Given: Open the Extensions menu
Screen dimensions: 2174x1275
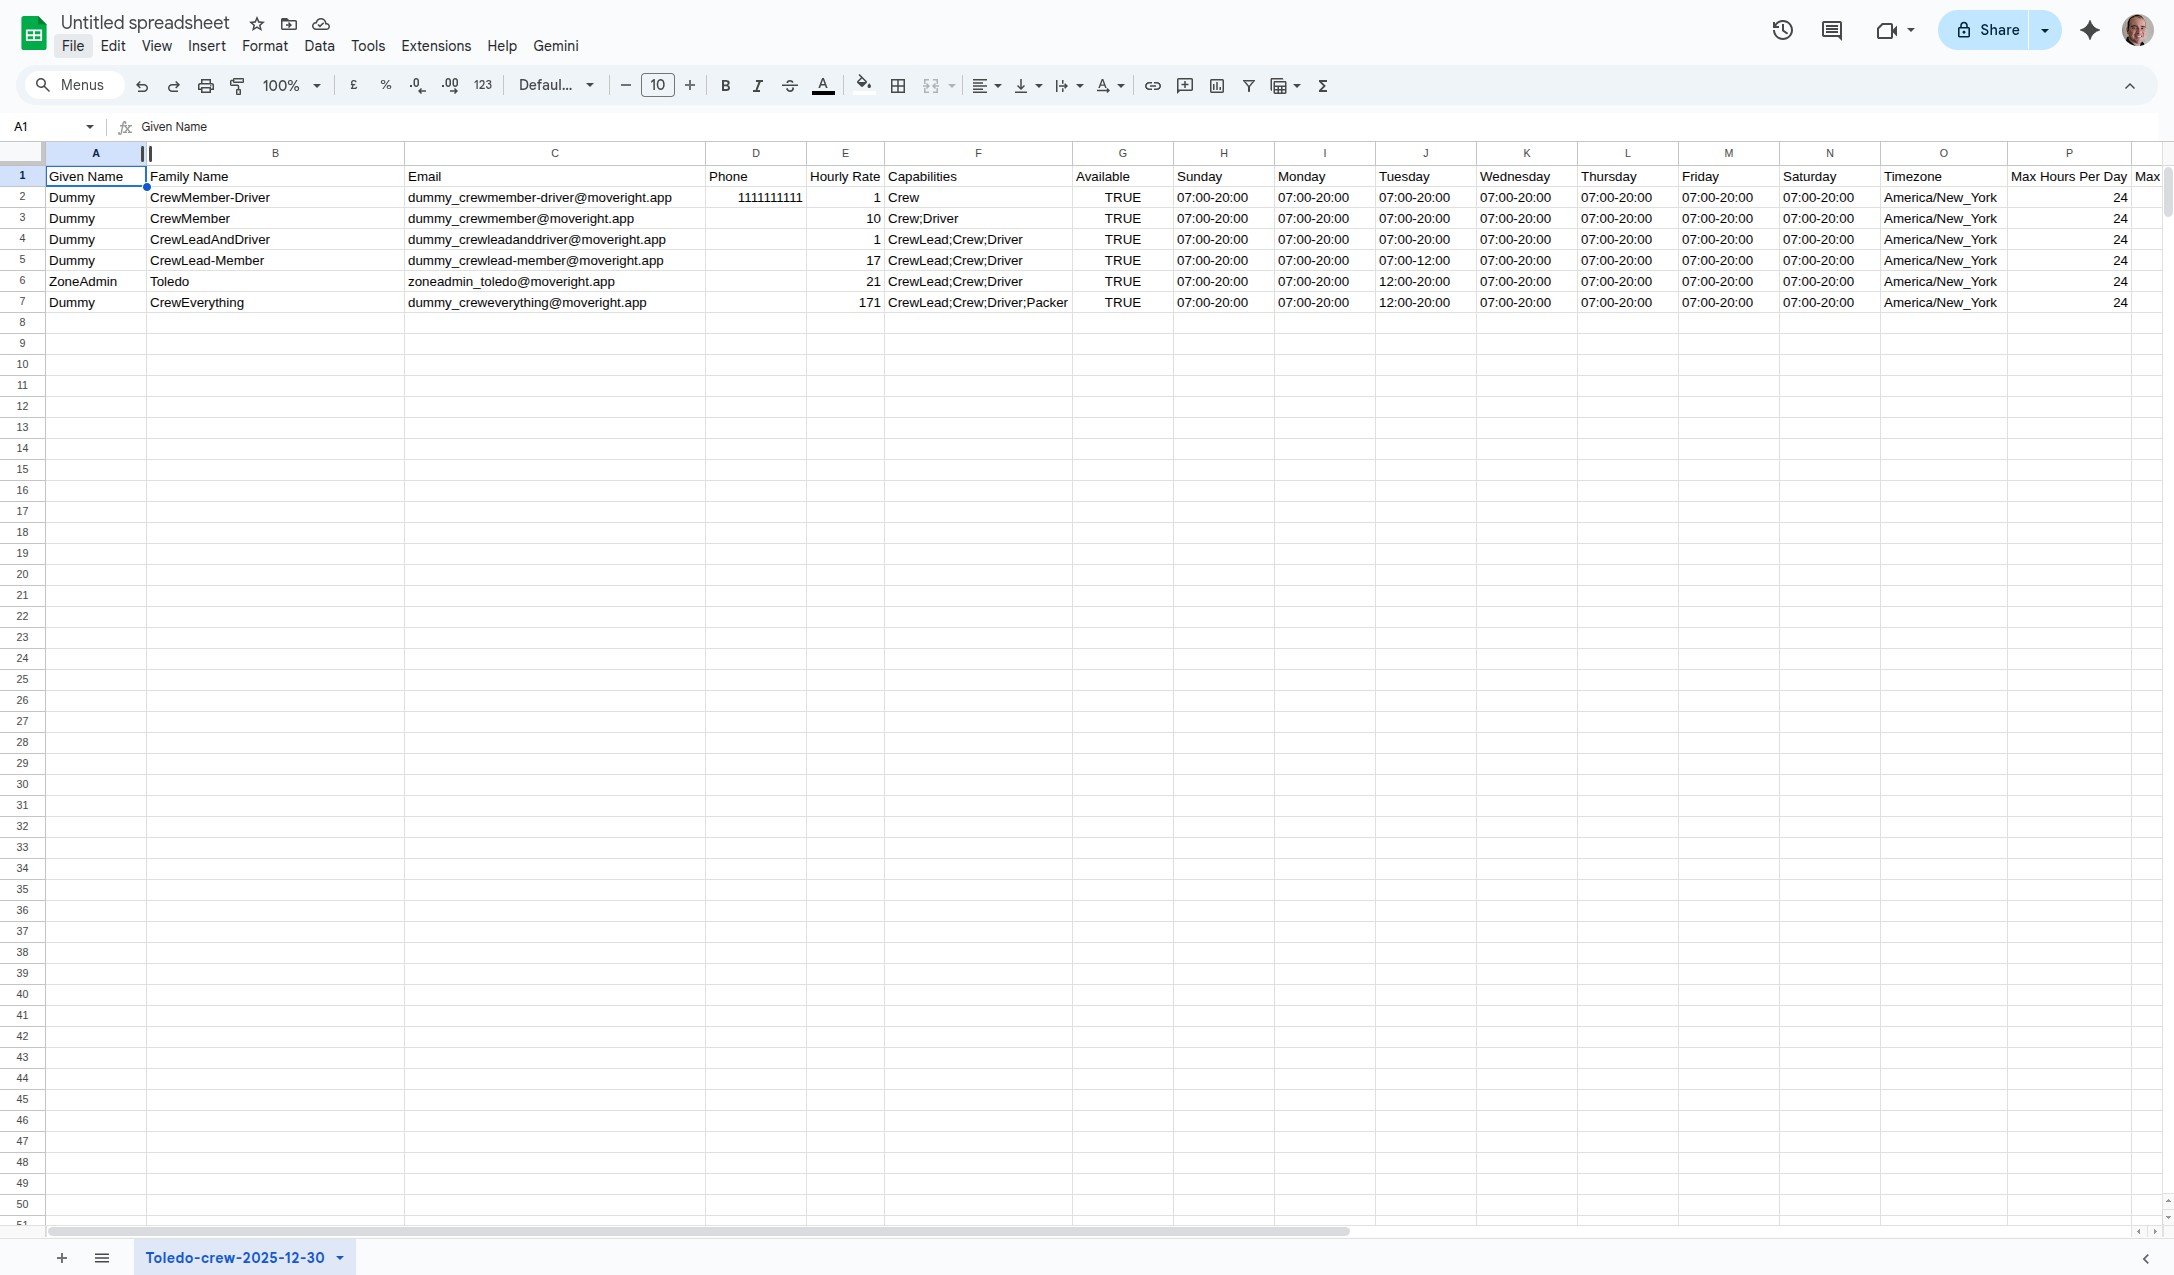Looking at the screenshot, I should point(436,46).
